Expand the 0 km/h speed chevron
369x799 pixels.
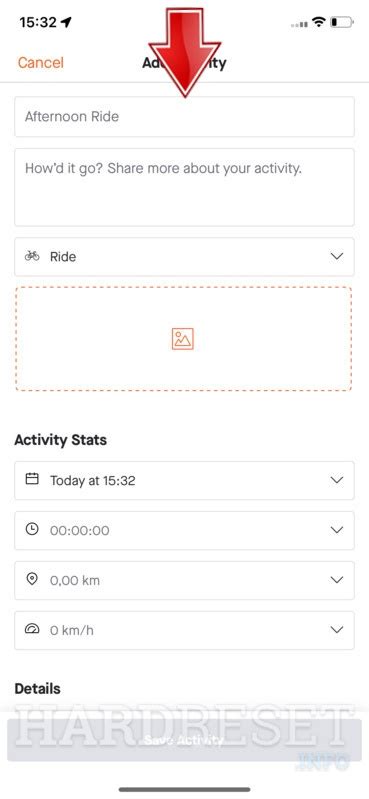[337, 630]
